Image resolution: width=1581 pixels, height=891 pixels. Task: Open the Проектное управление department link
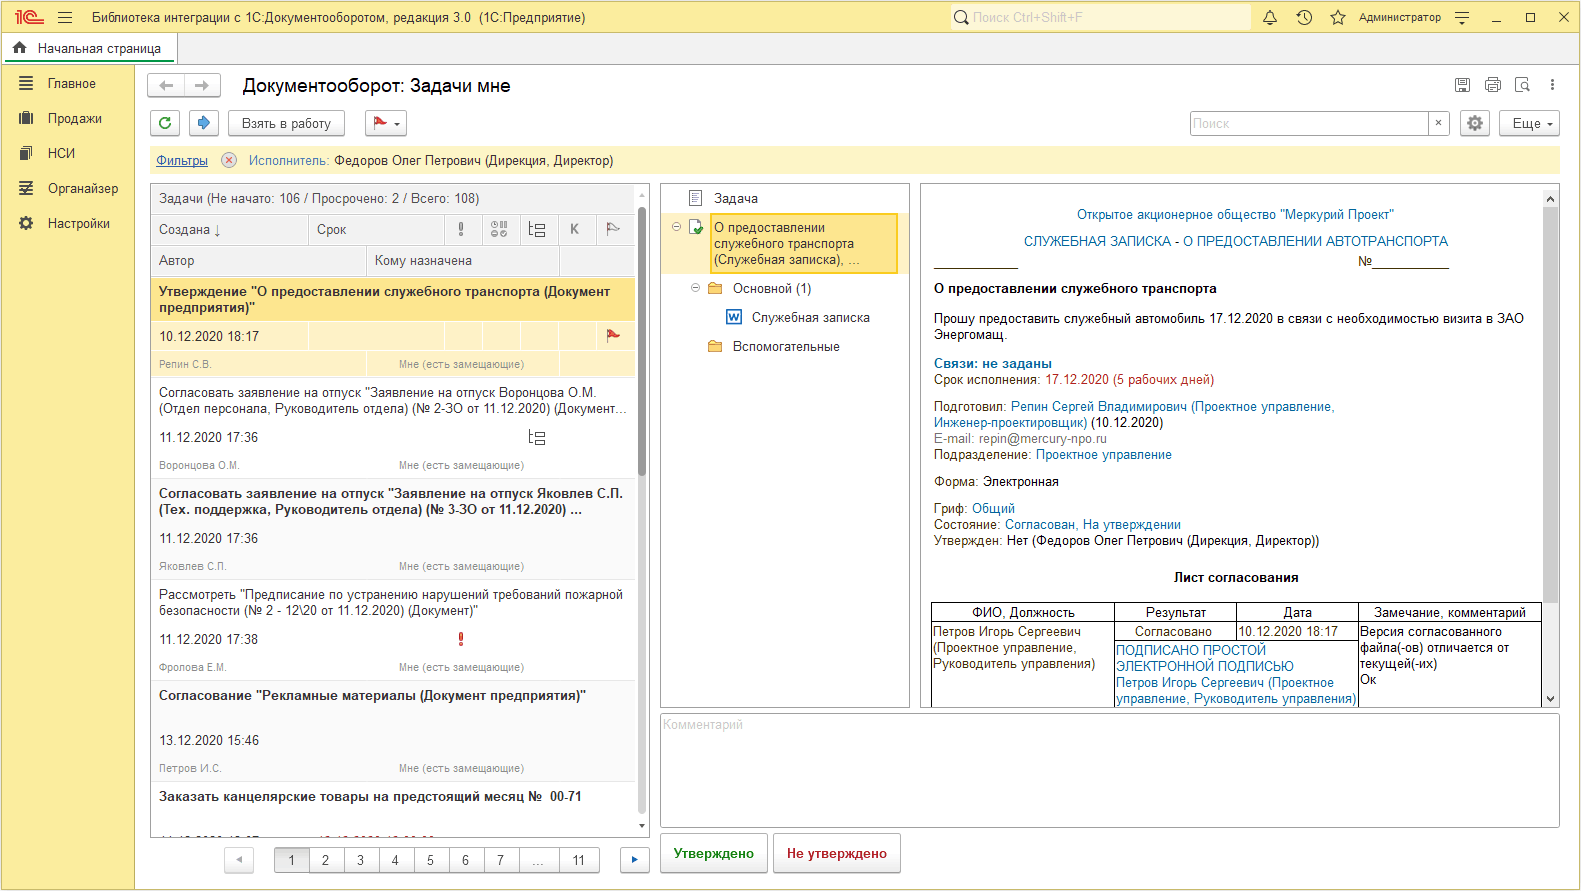pos(1103,454)
